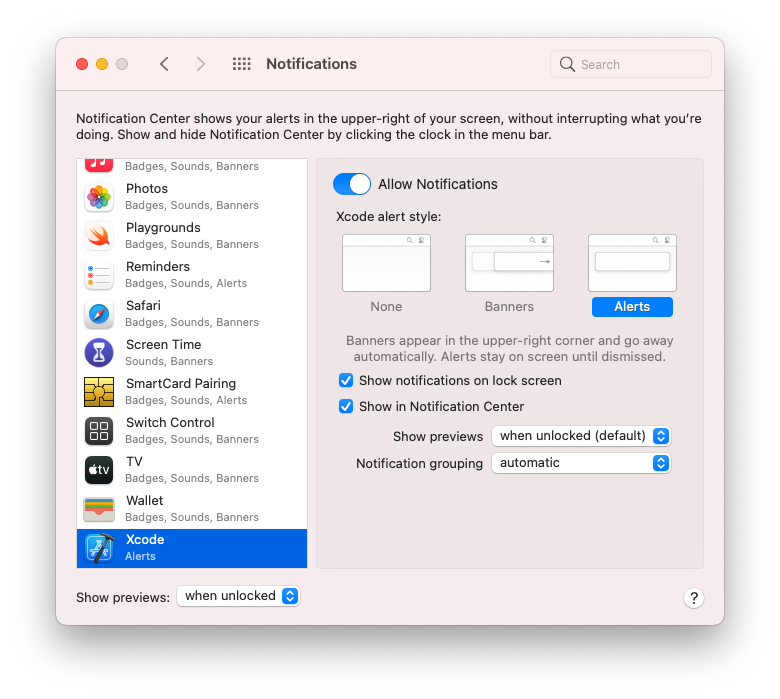780x699 pixels.
Task: Select Switch Control in the app list
Action: pos(192,431)
